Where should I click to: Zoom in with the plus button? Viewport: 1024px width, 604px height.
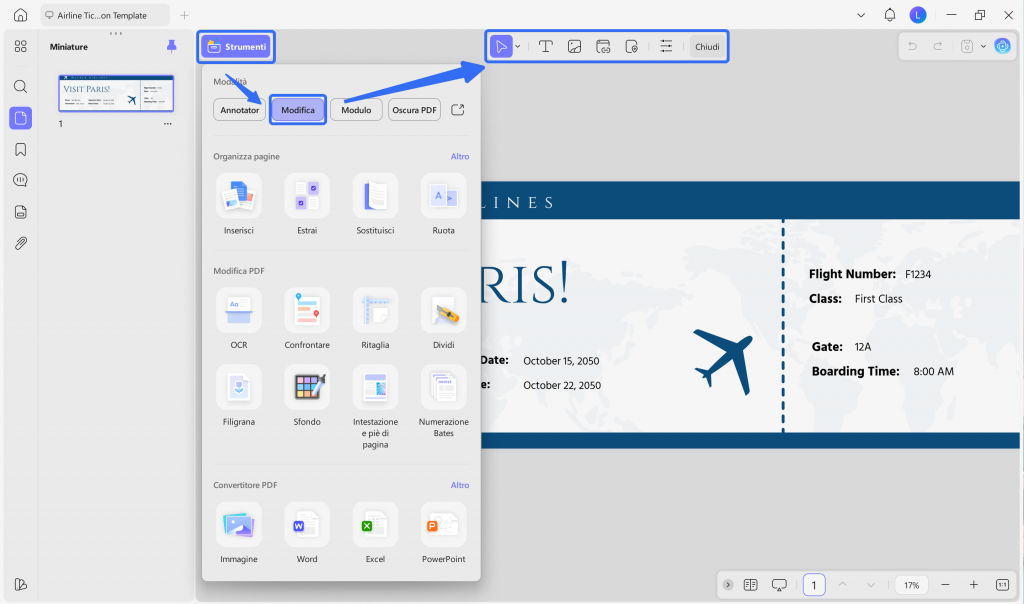(x=974, y=584)
